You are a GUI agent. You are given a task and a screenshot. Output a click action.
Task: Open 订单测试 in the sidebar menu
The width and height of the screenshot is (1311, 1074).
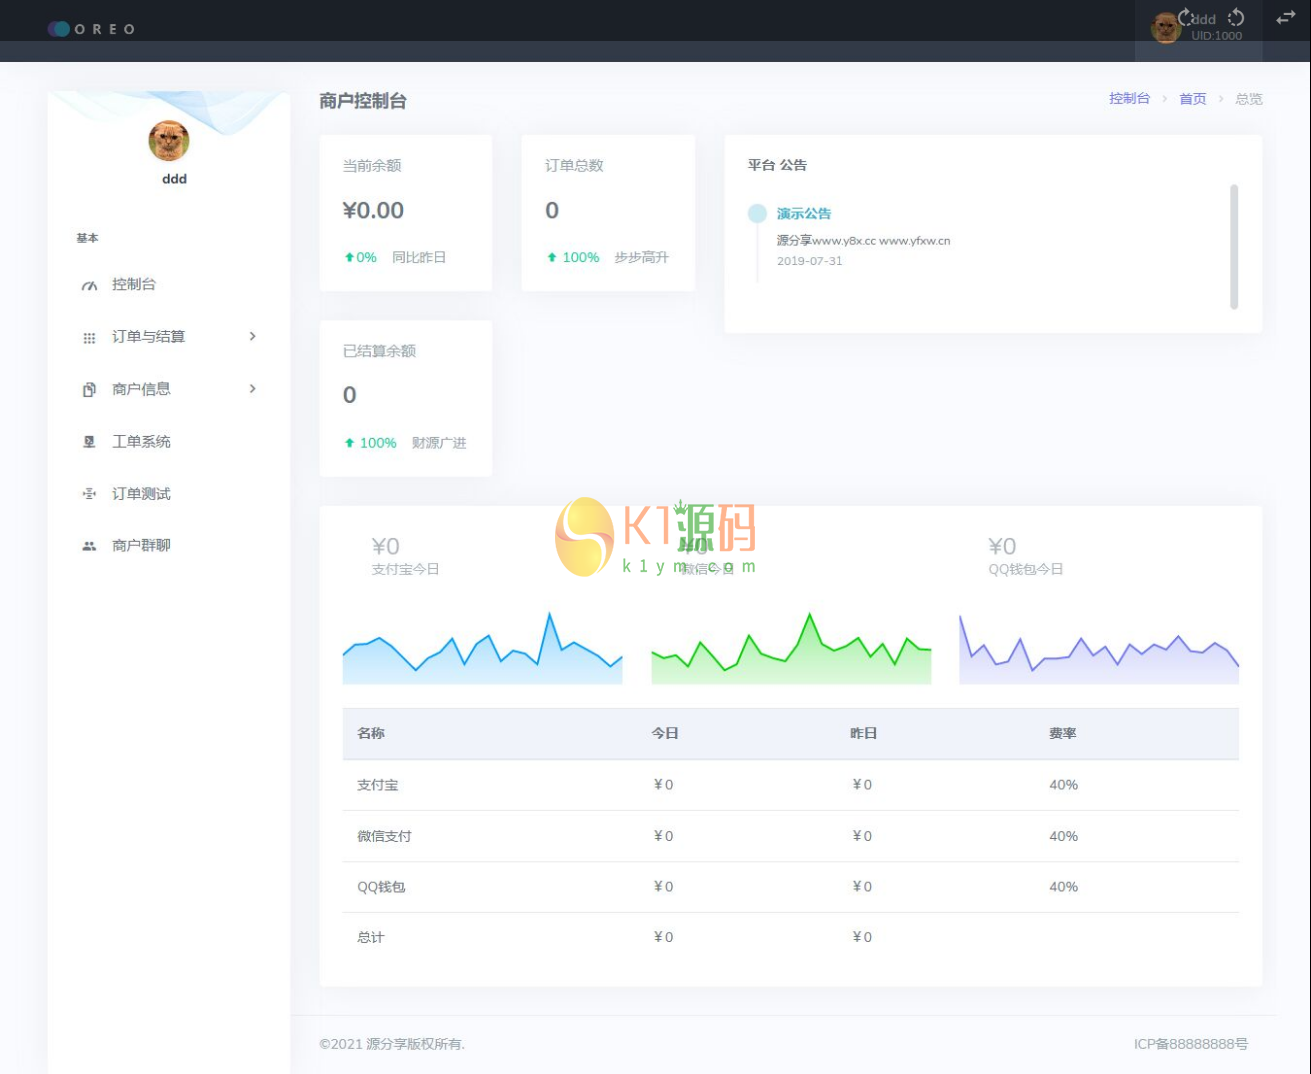pos(141,494)
